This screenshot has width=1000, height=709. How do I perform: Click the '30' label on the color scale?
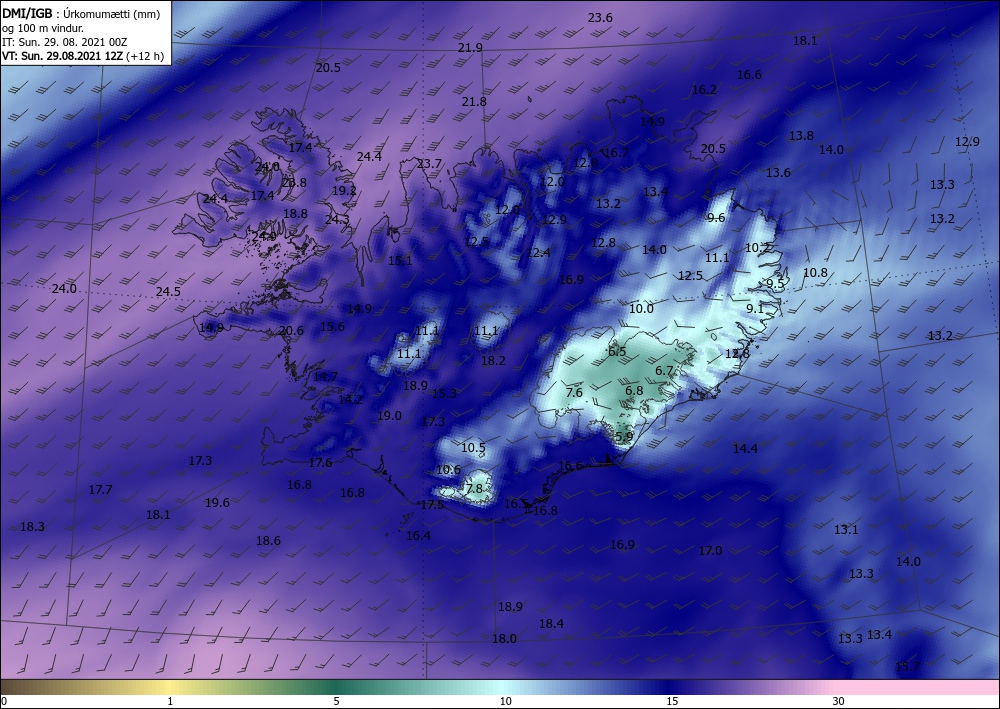[x=839, y=701]
